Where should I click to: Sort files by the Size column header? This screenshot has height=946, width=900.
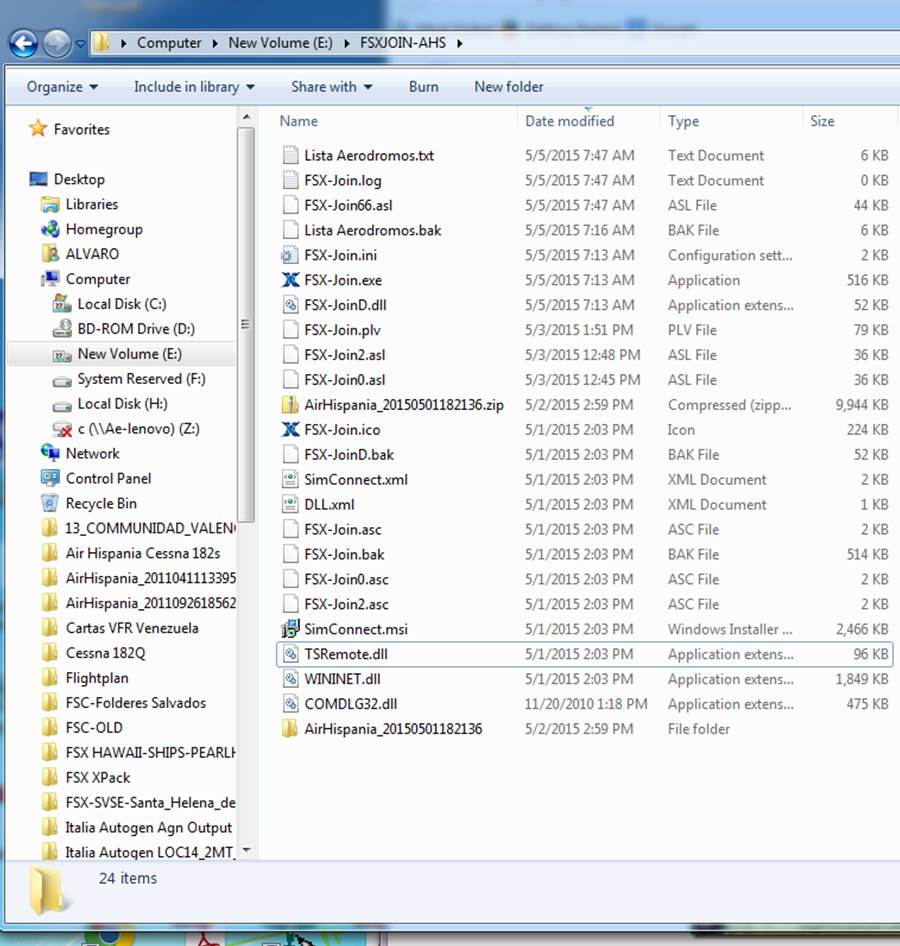point(822,121)
